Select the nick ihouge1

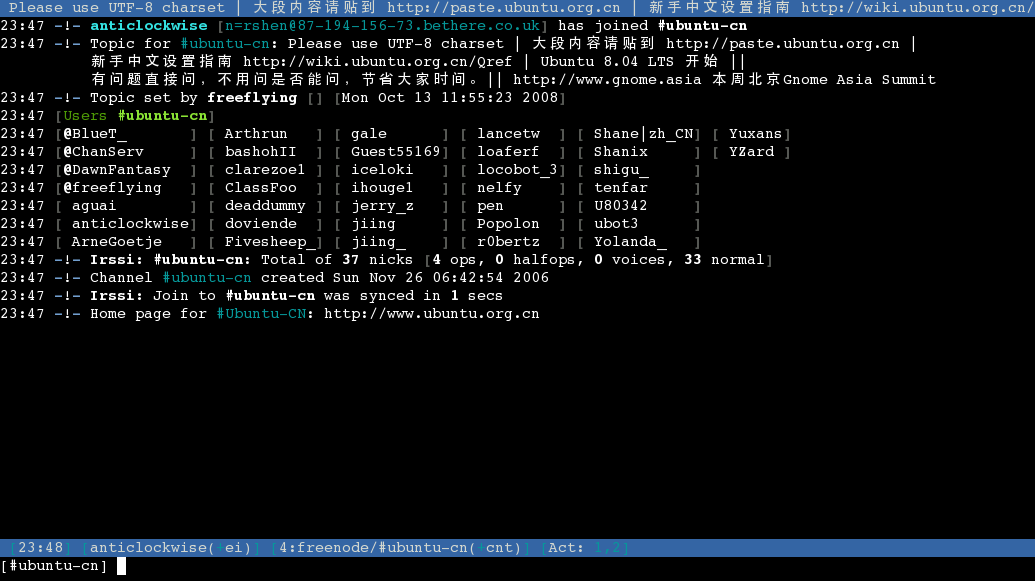pos(382,188)
